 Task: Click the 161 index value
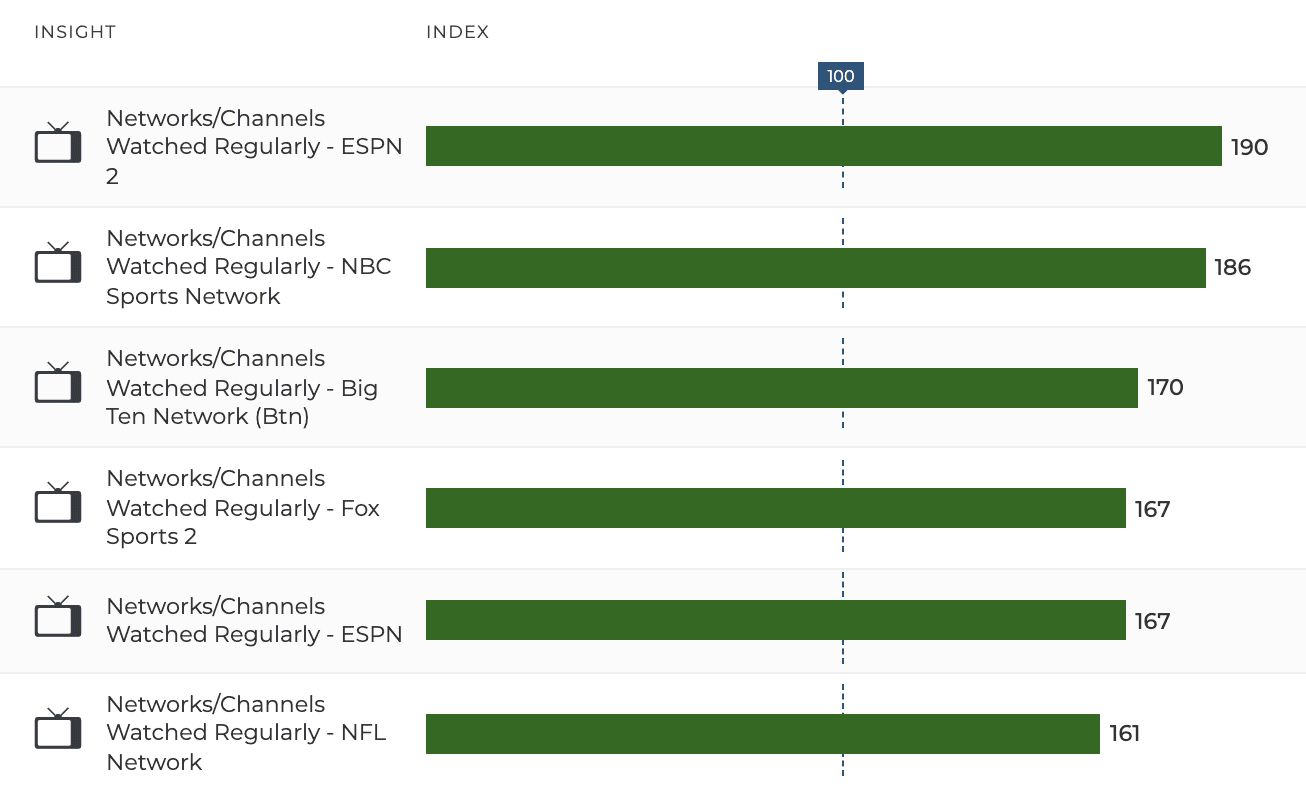(1124, 734)
